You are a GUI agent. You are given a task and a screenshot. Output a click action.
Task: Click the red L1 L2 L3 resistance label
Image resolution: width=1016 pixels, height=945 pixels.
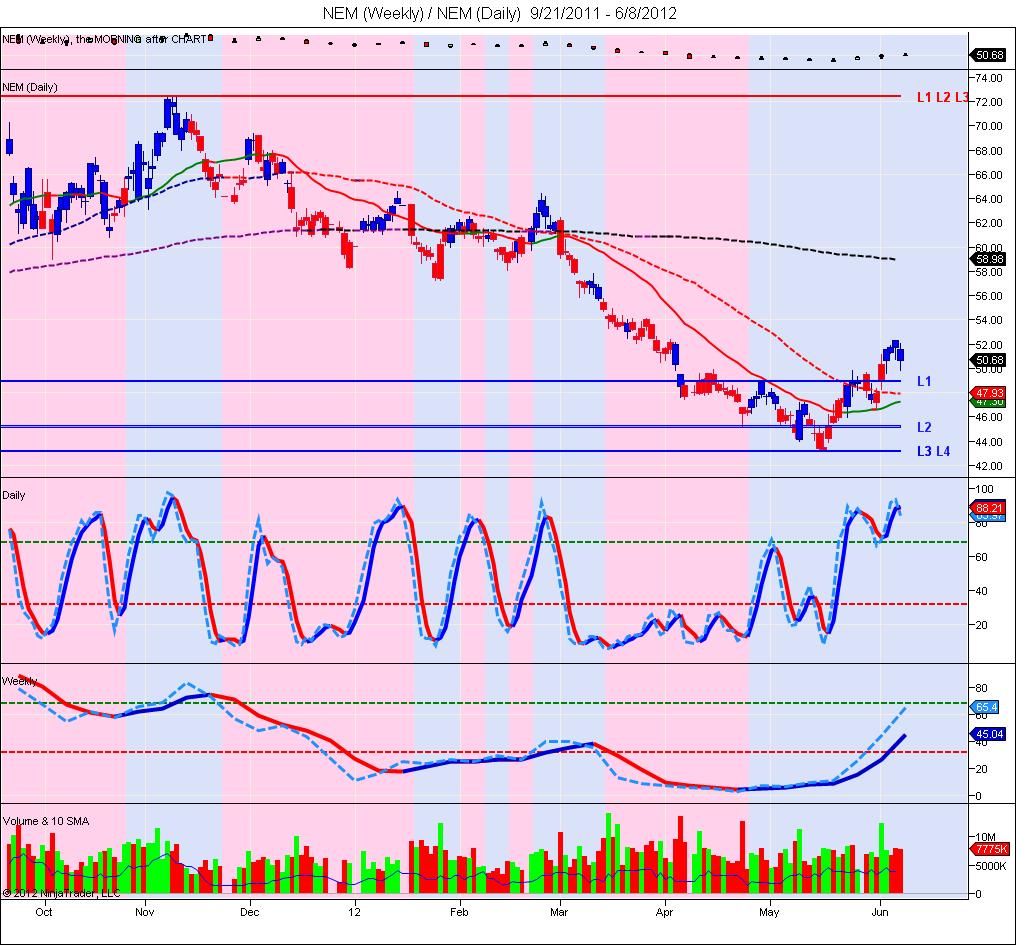click(943, 97)
